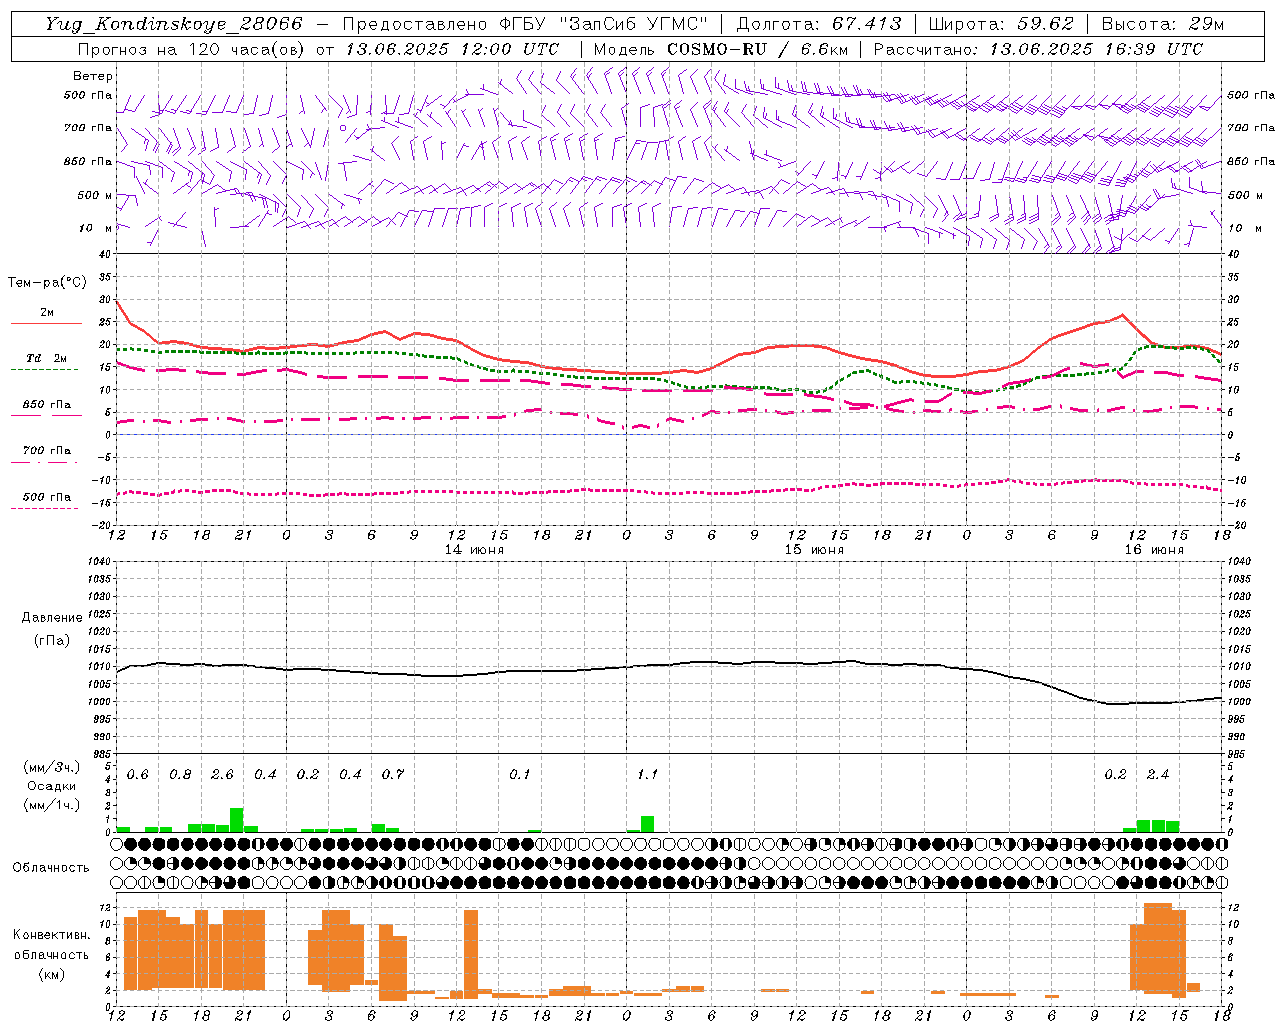1280x1024 pixels.
Task: Click the '14 июня' date label
Action: pos(474,550)
